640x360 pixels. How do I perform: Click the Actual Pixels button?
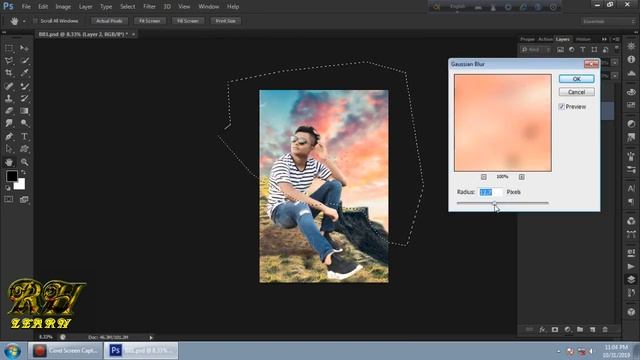(109, 21)
